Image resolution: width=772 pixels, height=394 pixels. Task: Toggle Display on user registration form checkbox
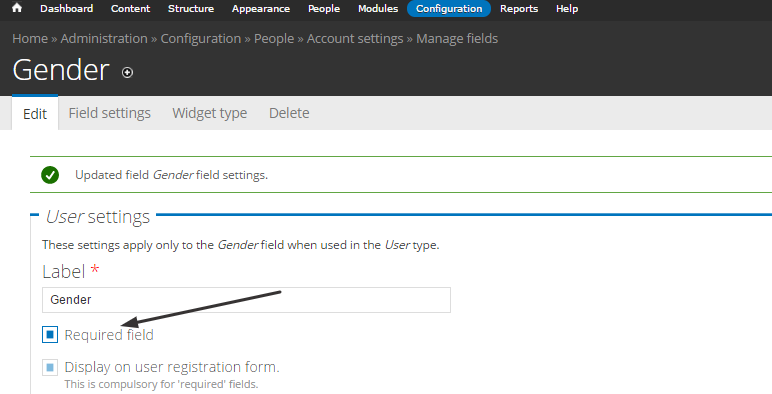50,367
